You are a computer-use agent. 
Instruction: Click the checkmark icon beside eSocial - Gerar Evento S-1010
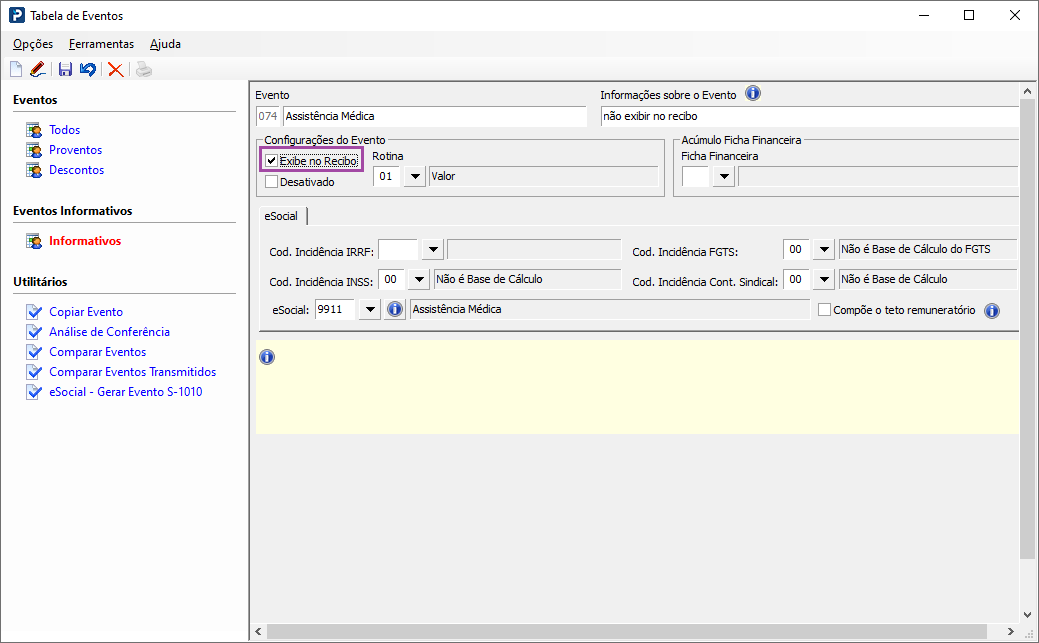[x=34, y=392]
